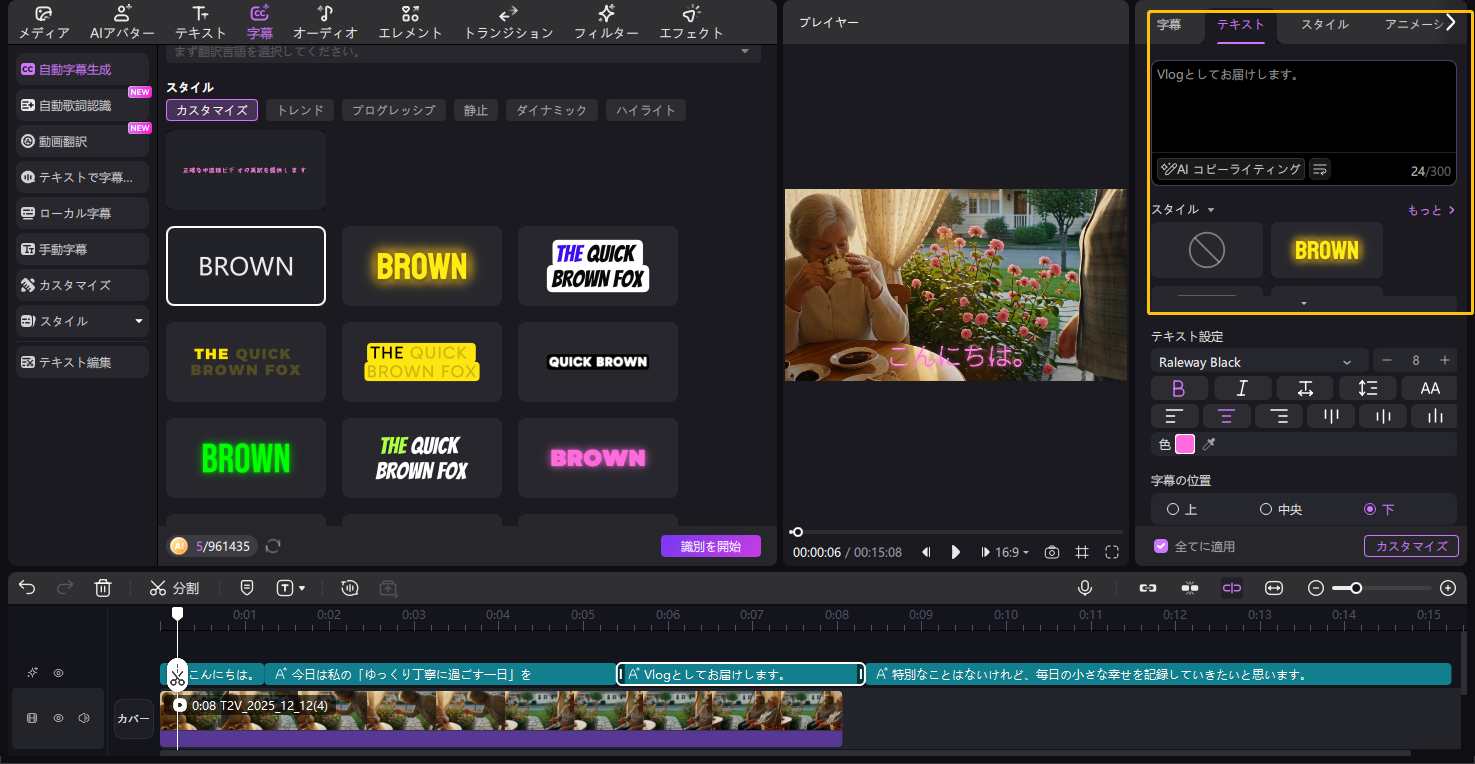Click the trash delete icon
Image resolution: width=1475 pixels, height=764 pixels.
pos(102,588)
